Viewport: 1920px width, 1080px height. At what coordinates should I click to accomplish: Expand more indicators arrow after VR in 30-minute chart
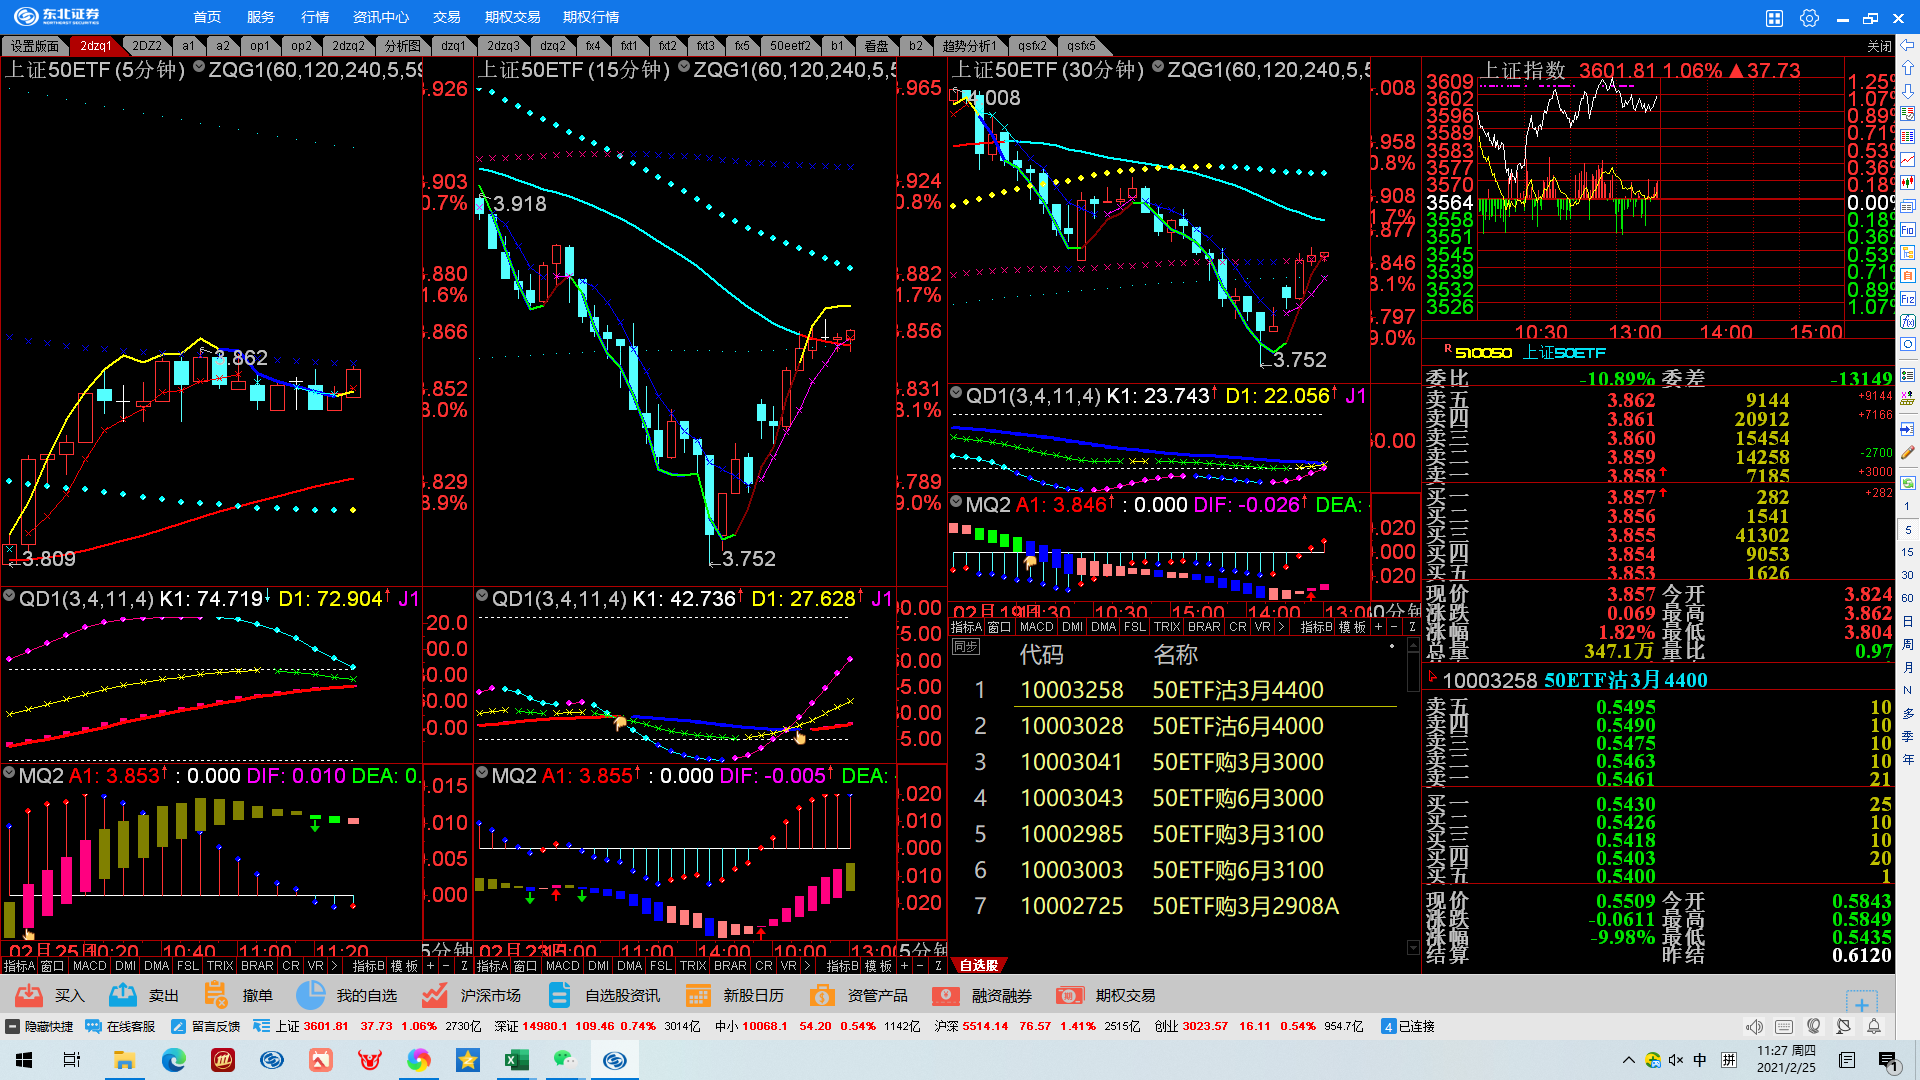click(1281, 627)
